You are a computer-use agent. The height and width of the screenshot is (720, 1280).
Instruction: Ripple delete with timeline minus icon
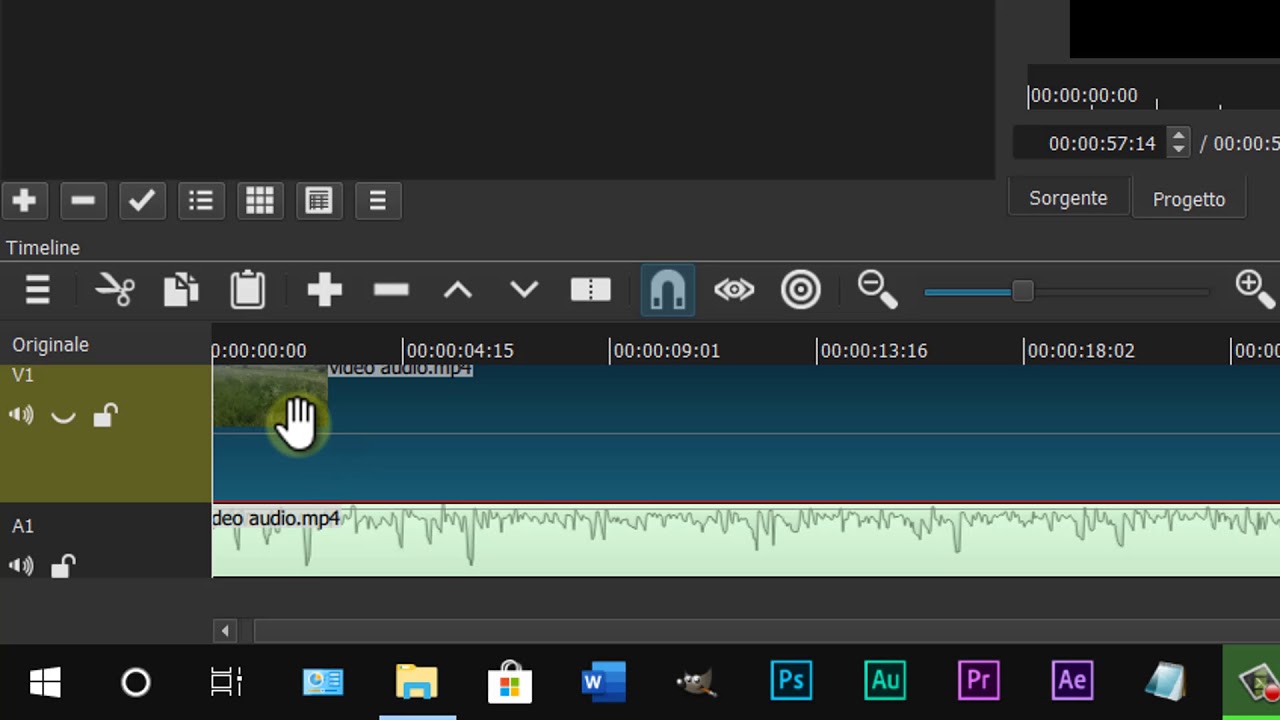pyautogui.click(x=391, y=290)
